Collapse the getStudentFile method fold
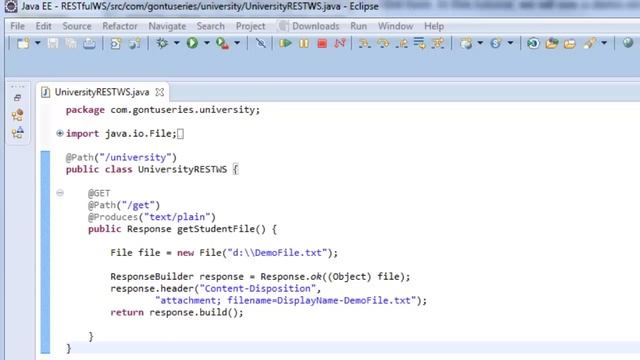 [x=60, y=193]
